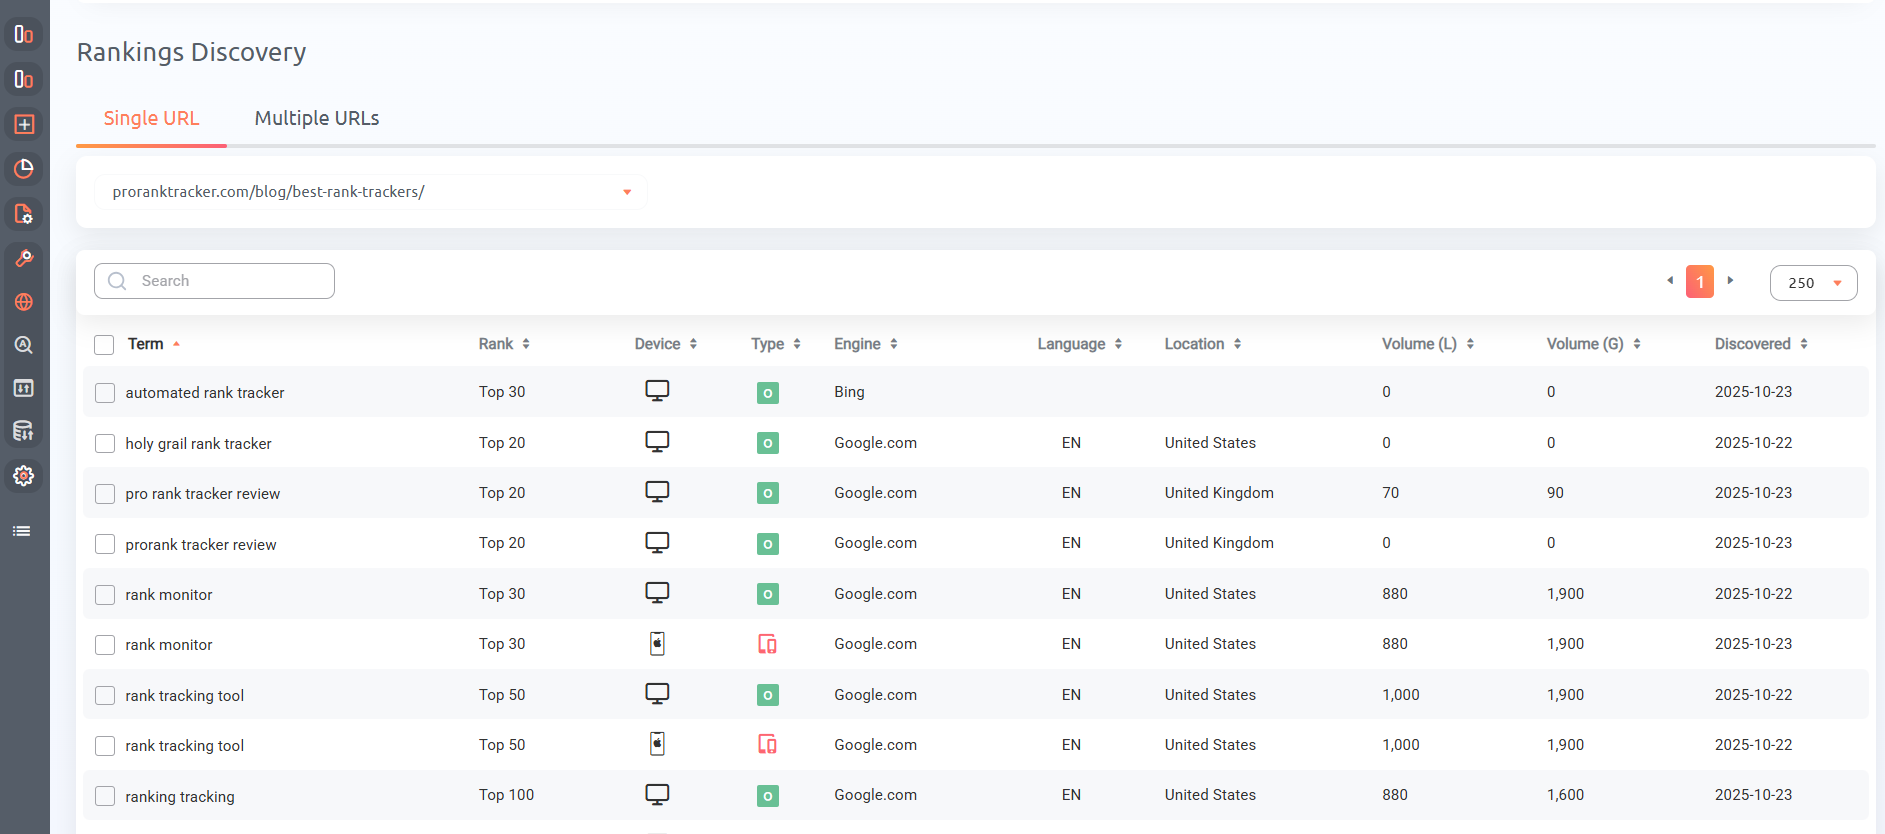This screenshot has width=1885, height=834.
Task: Click the Top 100 rank cell
Action: click(506, 795)
